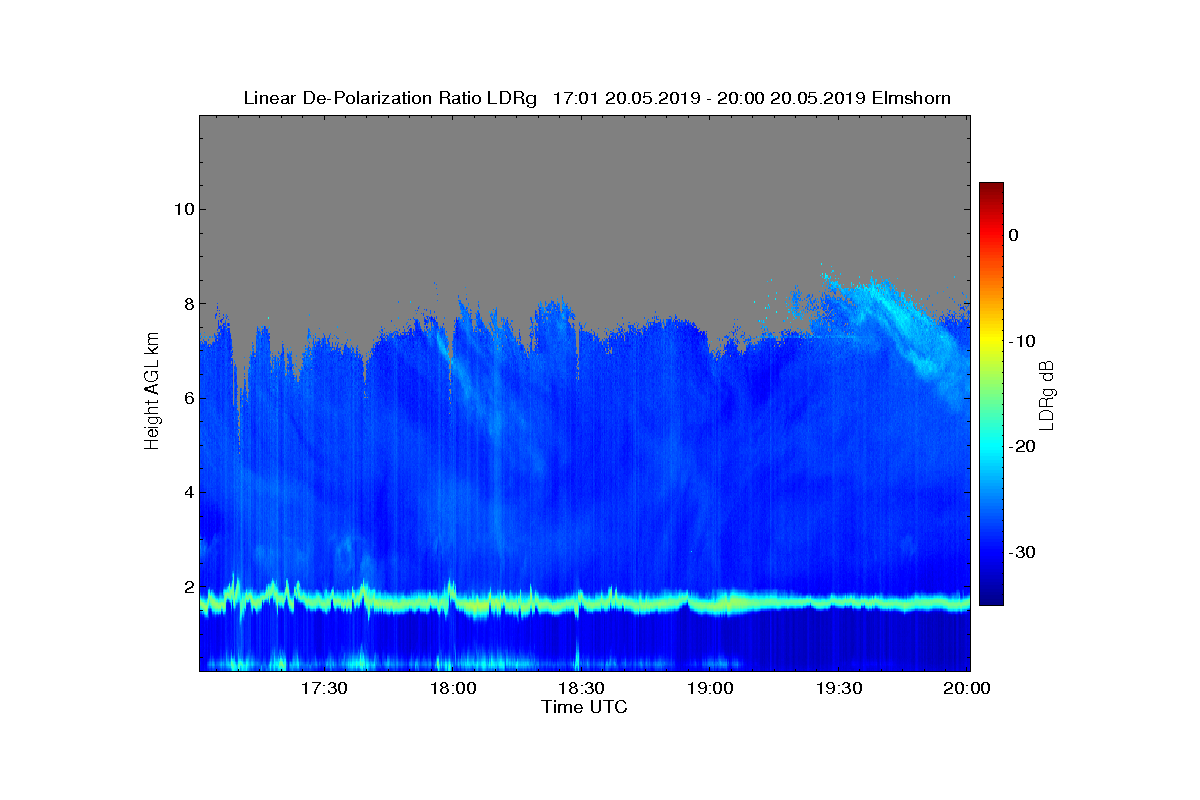Click the Height AGL km axis title
Viewport: 1200px width, 800px height.
(152, 393)
